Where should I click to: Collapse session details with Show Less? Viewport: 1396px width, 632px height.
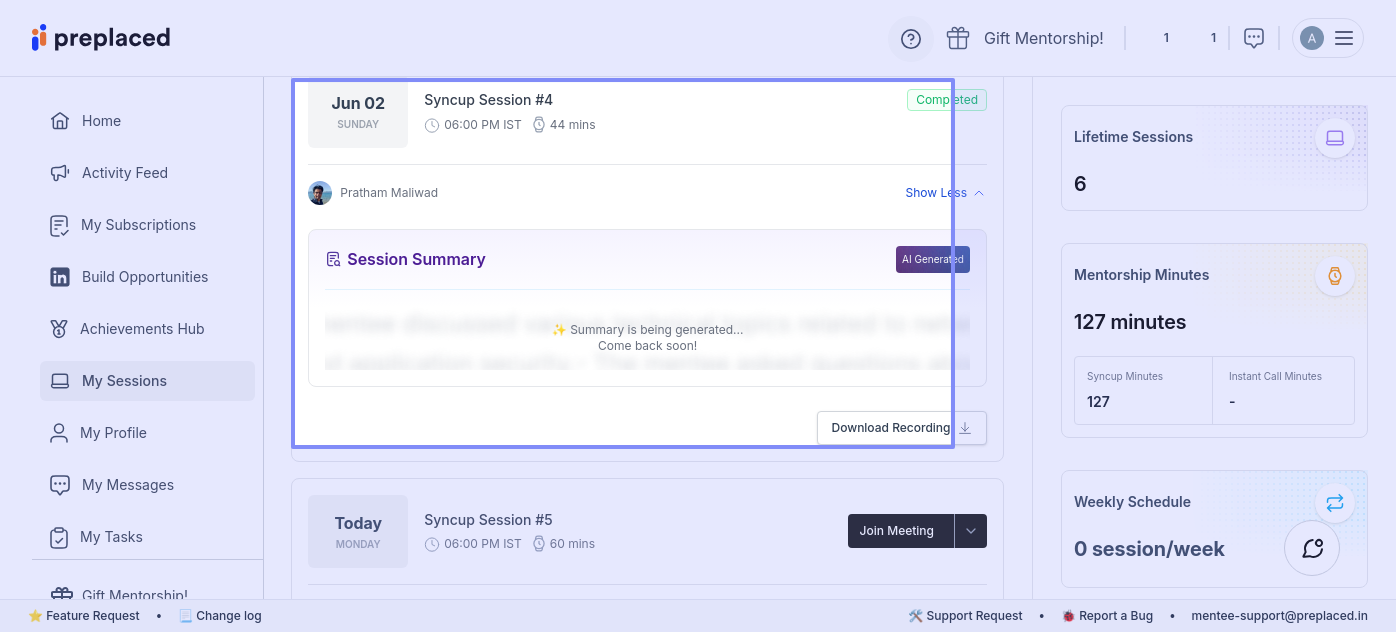pos(944,193)
